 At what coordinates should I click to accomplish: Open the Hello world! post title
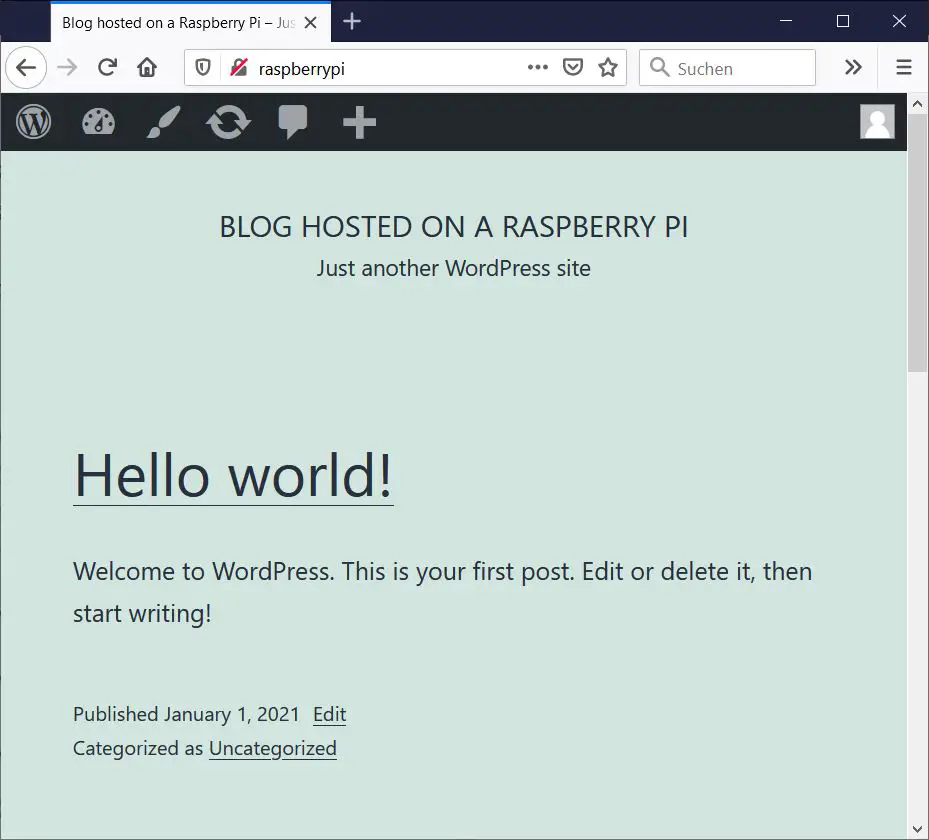[x=233, y=475]
